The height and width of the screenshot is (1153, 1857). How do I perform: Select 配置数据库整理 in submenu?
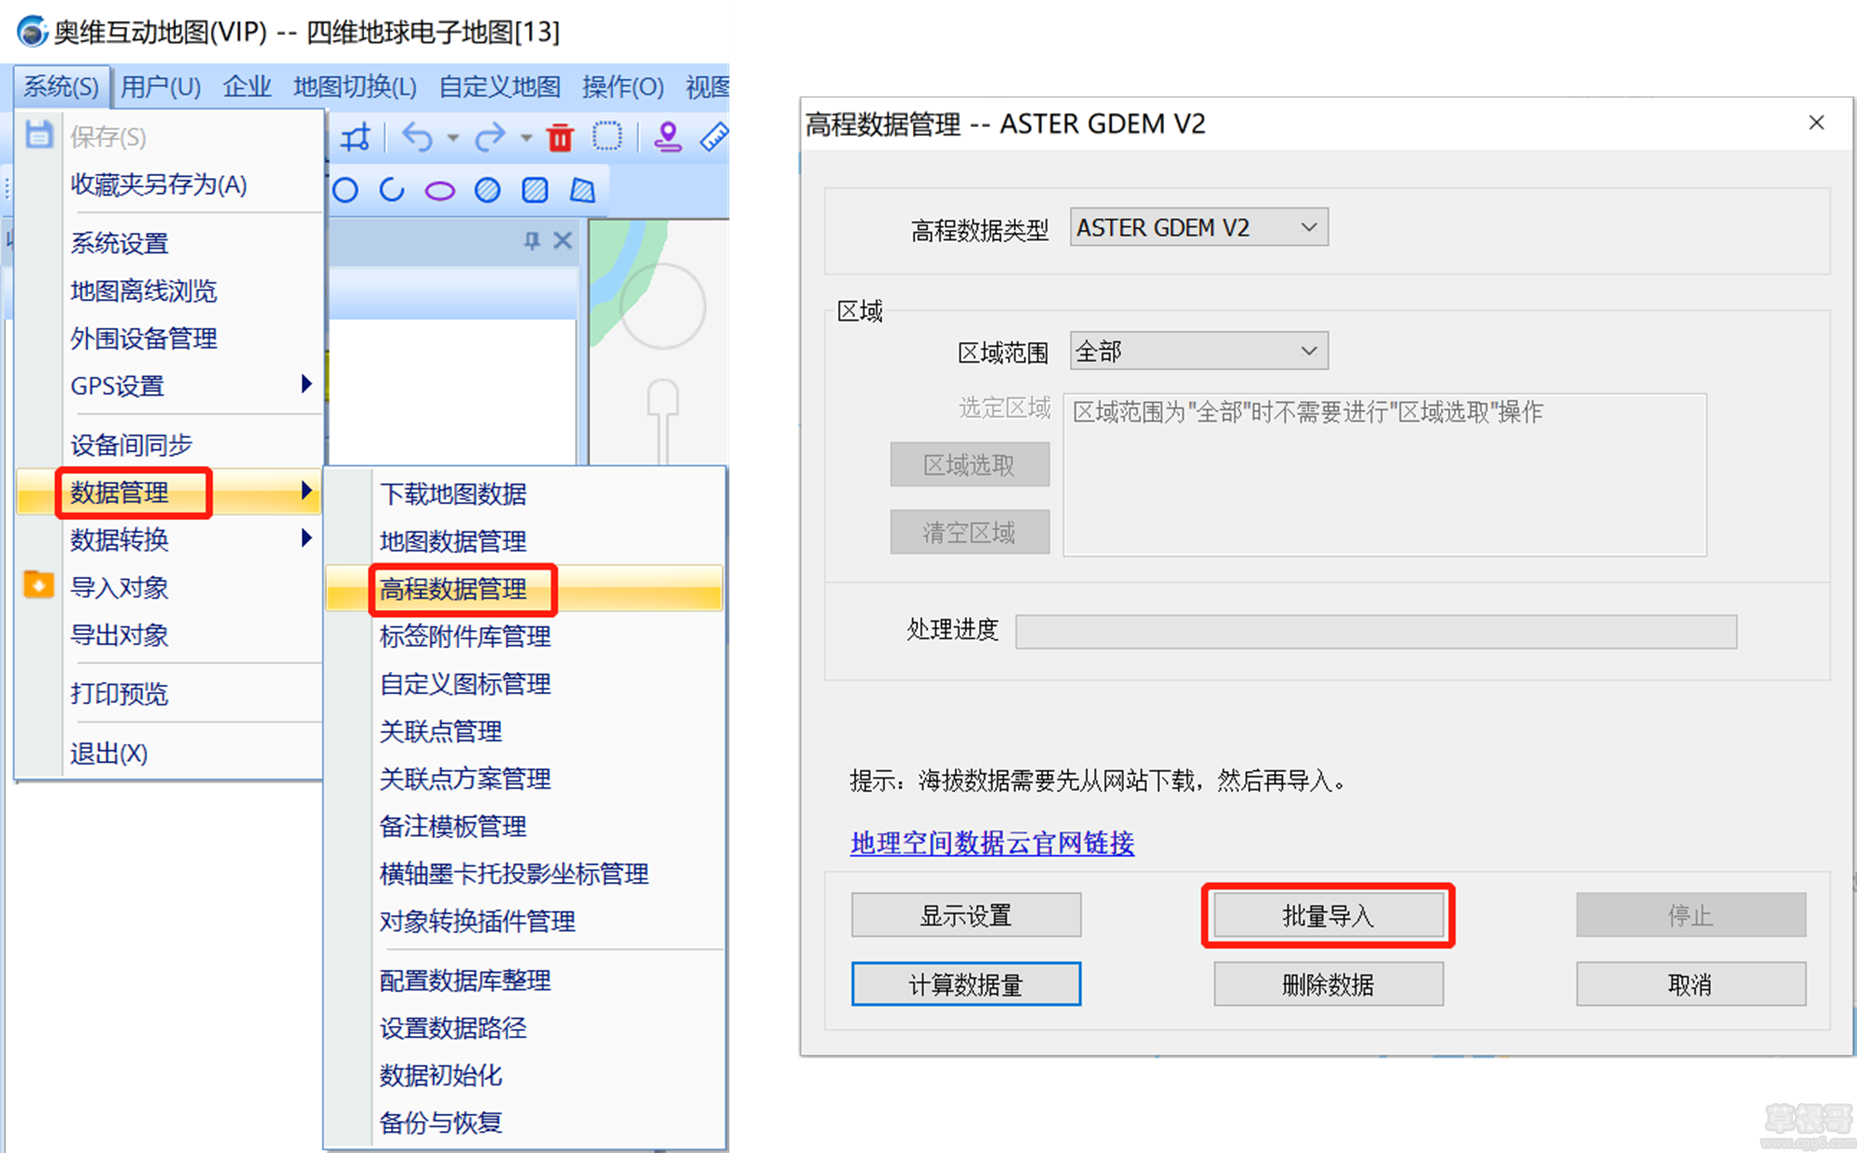(x=524, y=980)
